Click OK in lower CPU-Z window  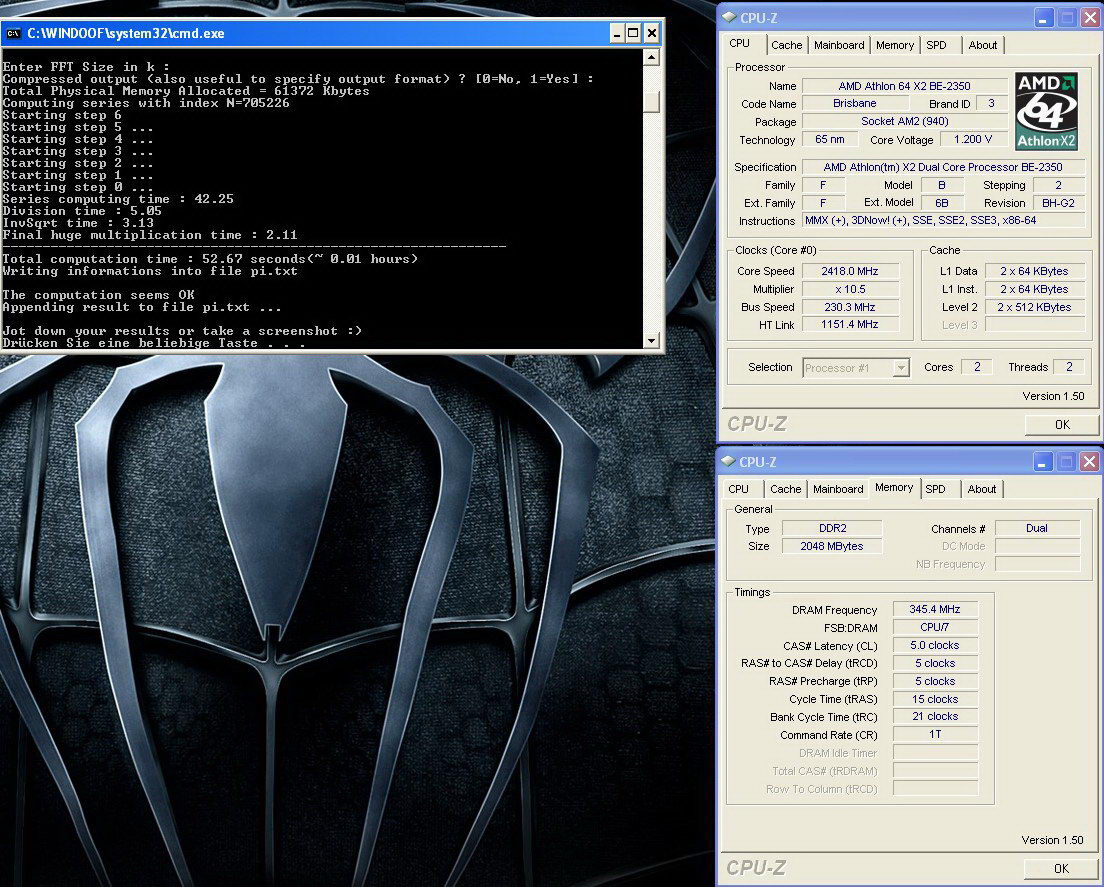(x=1061, y=868)
